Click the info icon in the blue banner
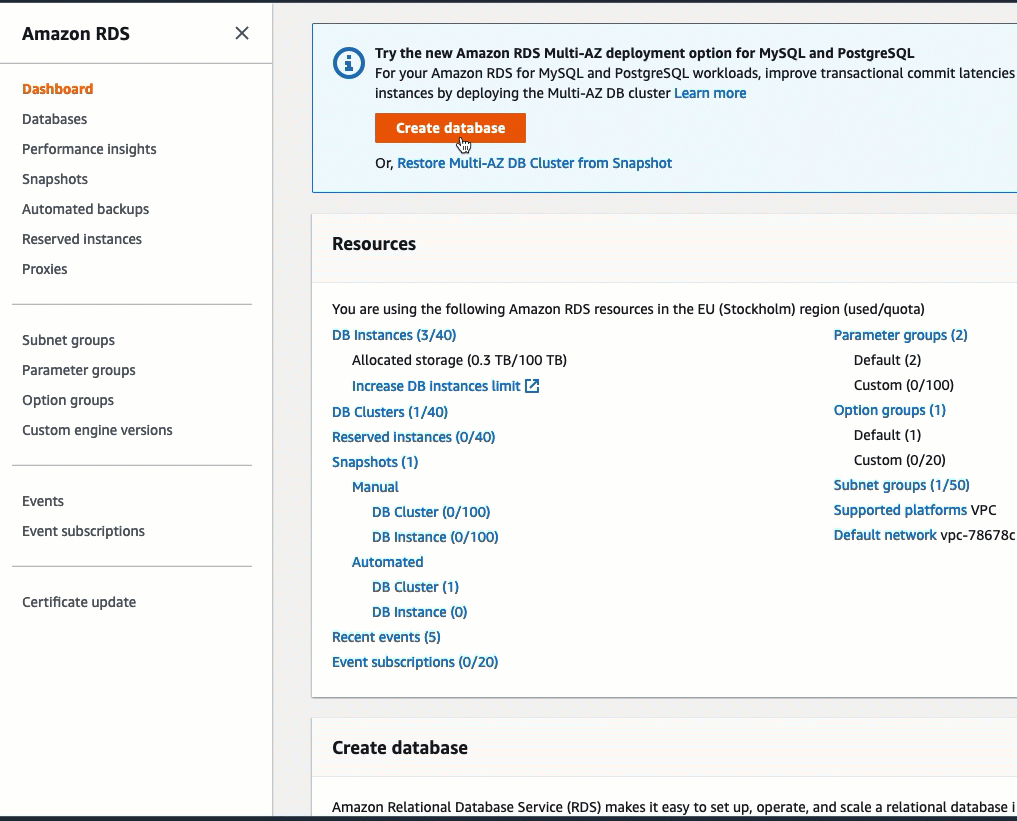This screenshot has height=821, width=1017. (x=347, y=63)
